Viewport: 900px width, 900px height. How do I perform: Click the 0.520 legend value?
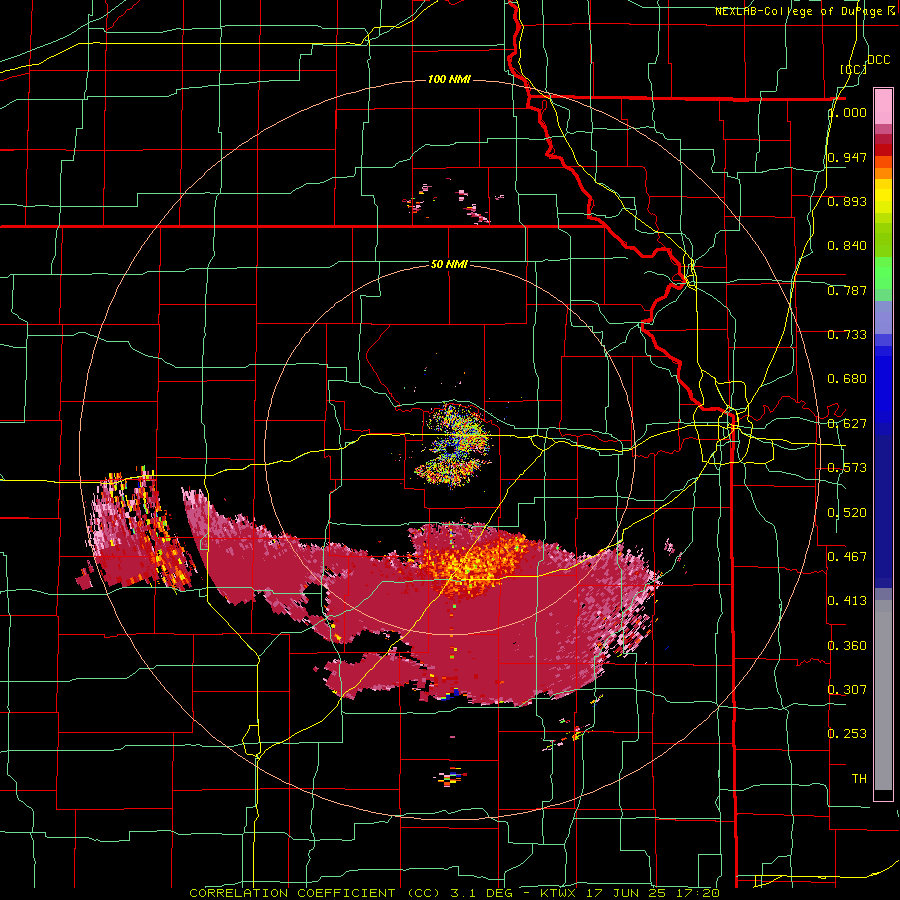847,513
